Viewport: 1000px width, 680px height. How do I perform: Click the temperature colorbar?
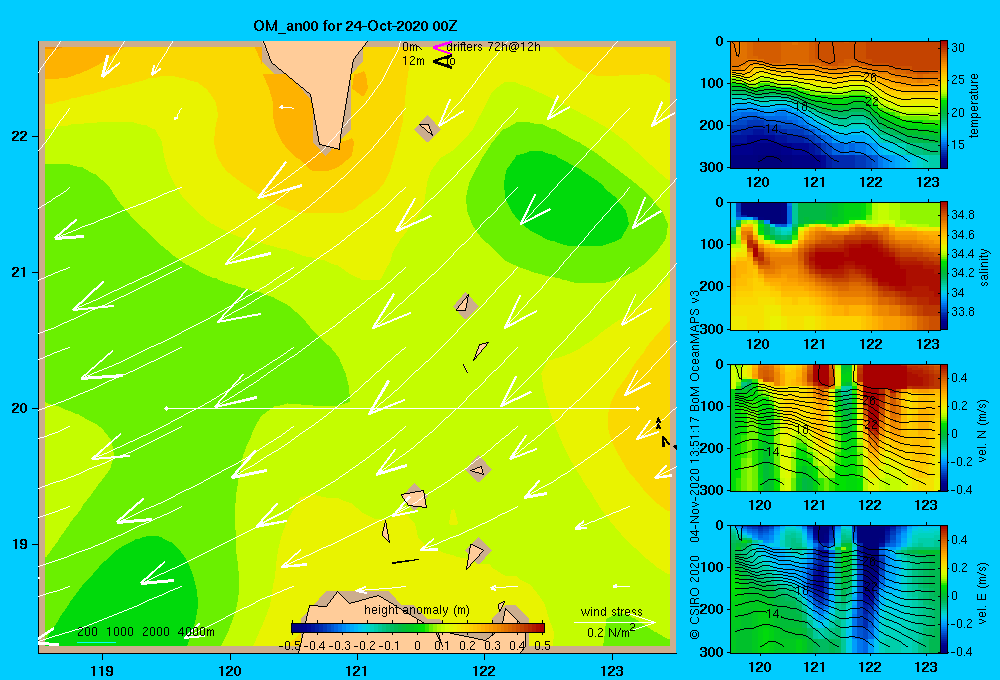tap(943, 104)
